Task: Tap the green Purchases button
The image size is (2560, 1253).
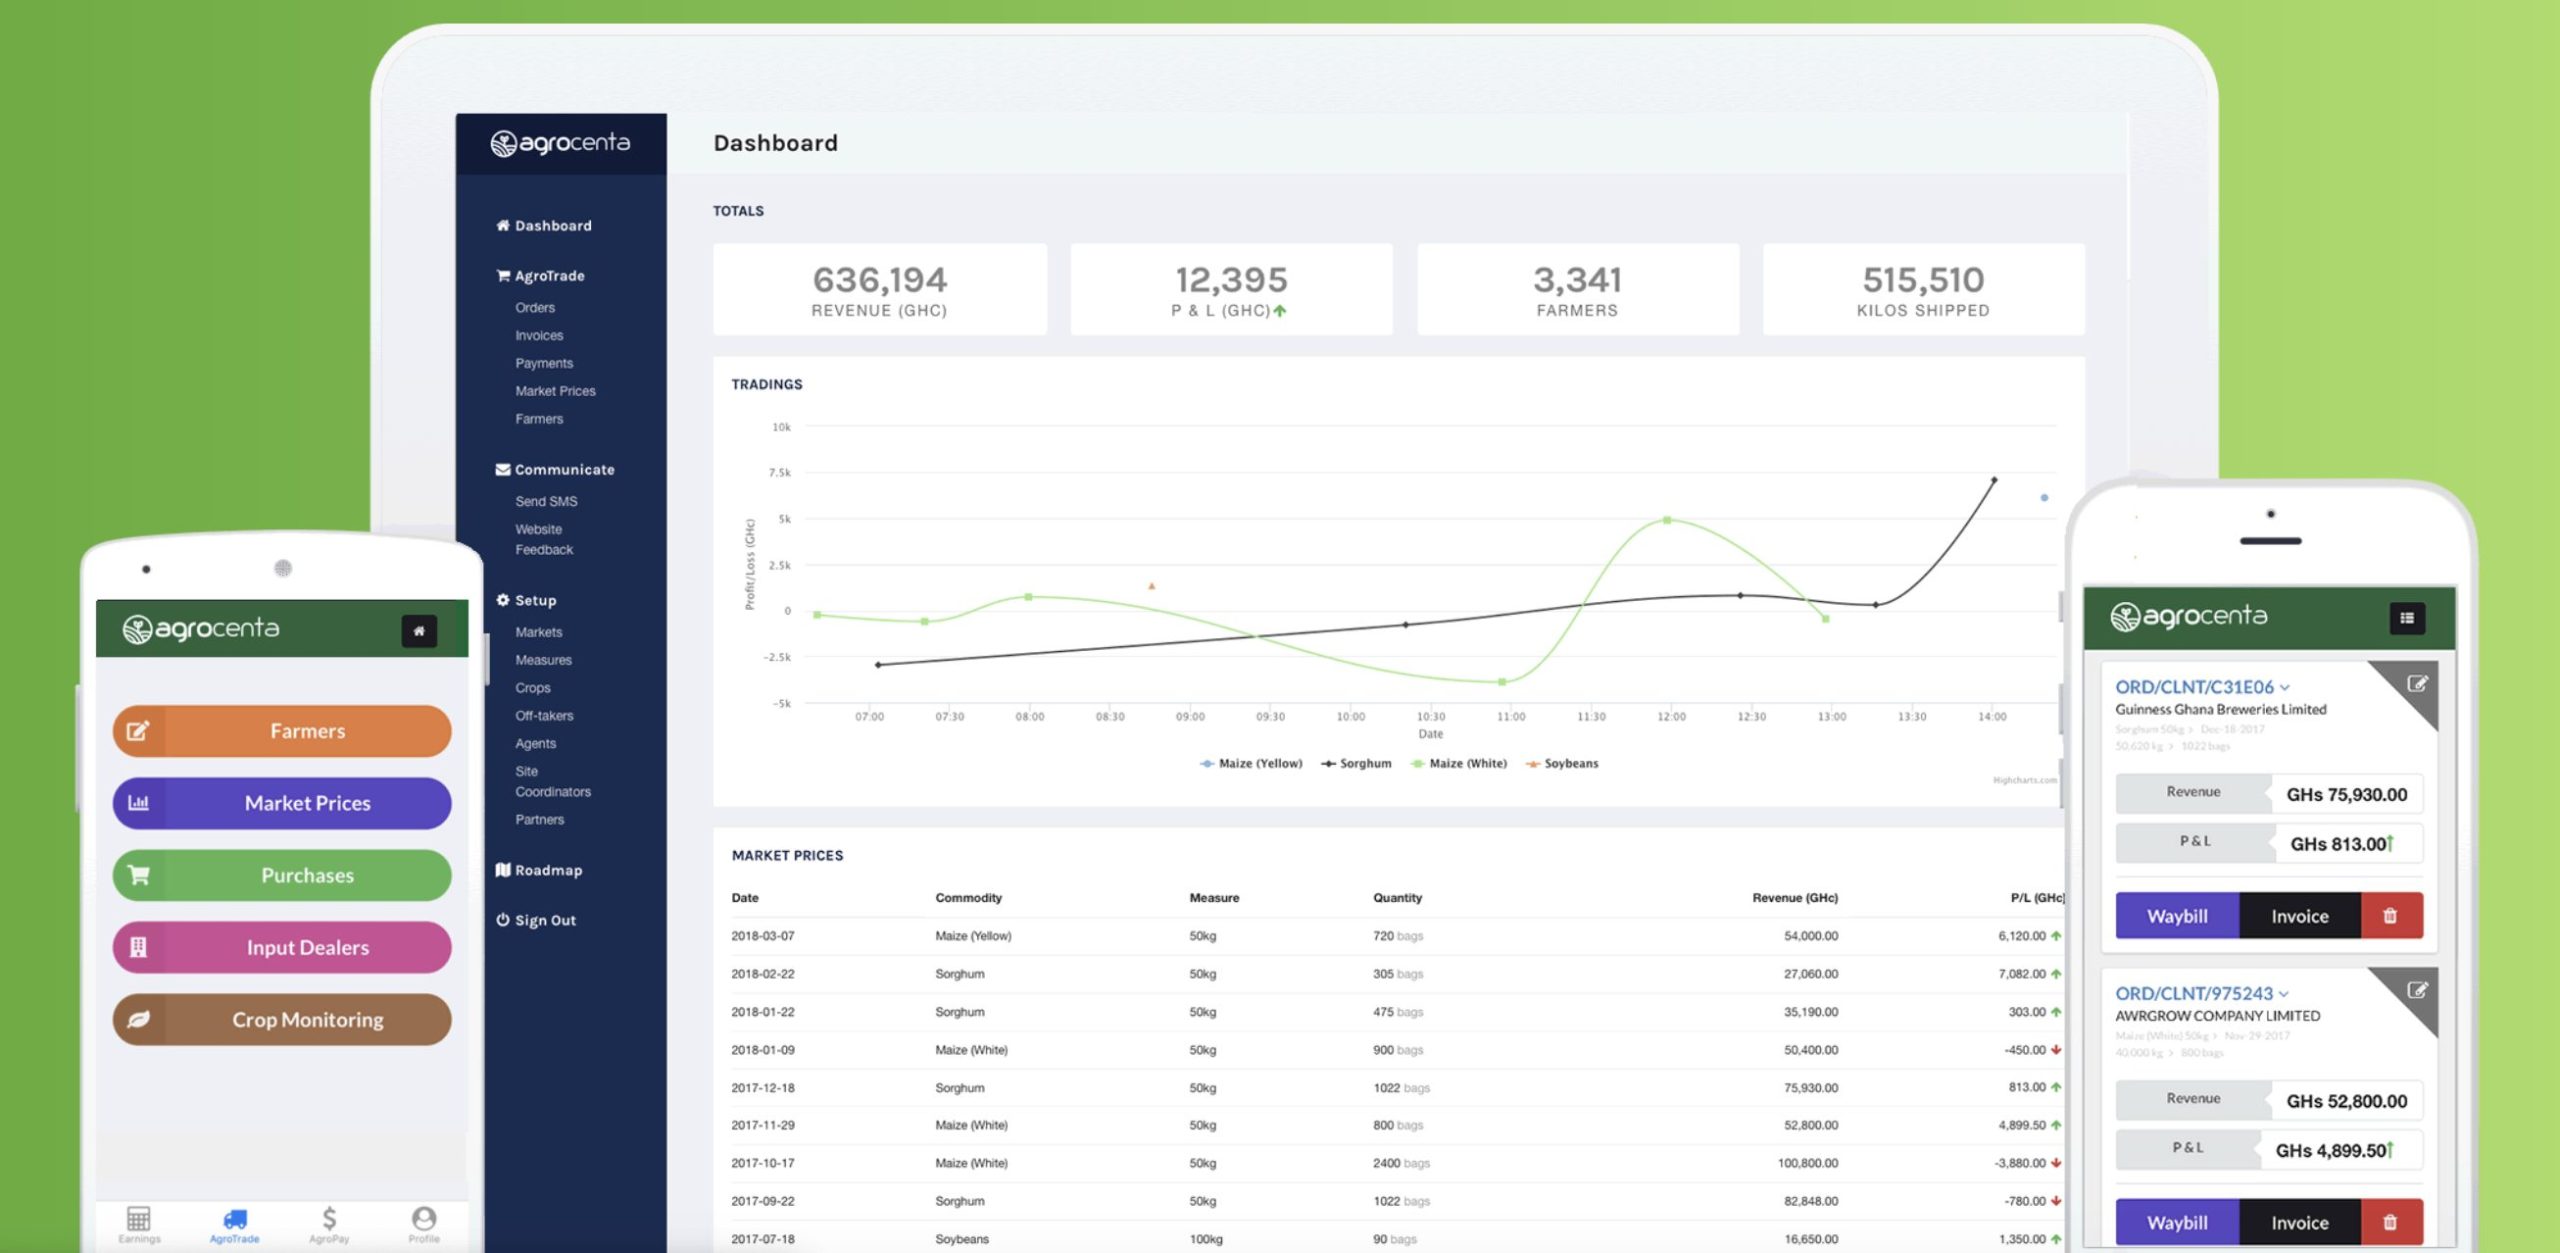Action: pos(282,875)
